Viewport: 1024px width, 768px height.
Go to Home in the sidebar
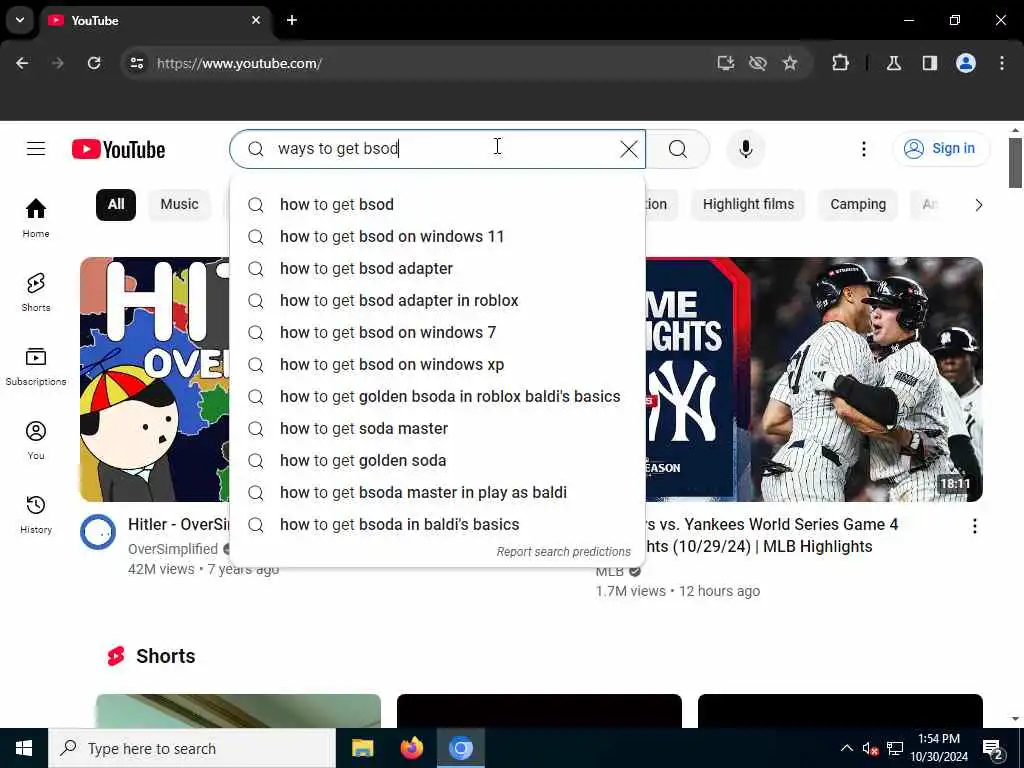36,218
